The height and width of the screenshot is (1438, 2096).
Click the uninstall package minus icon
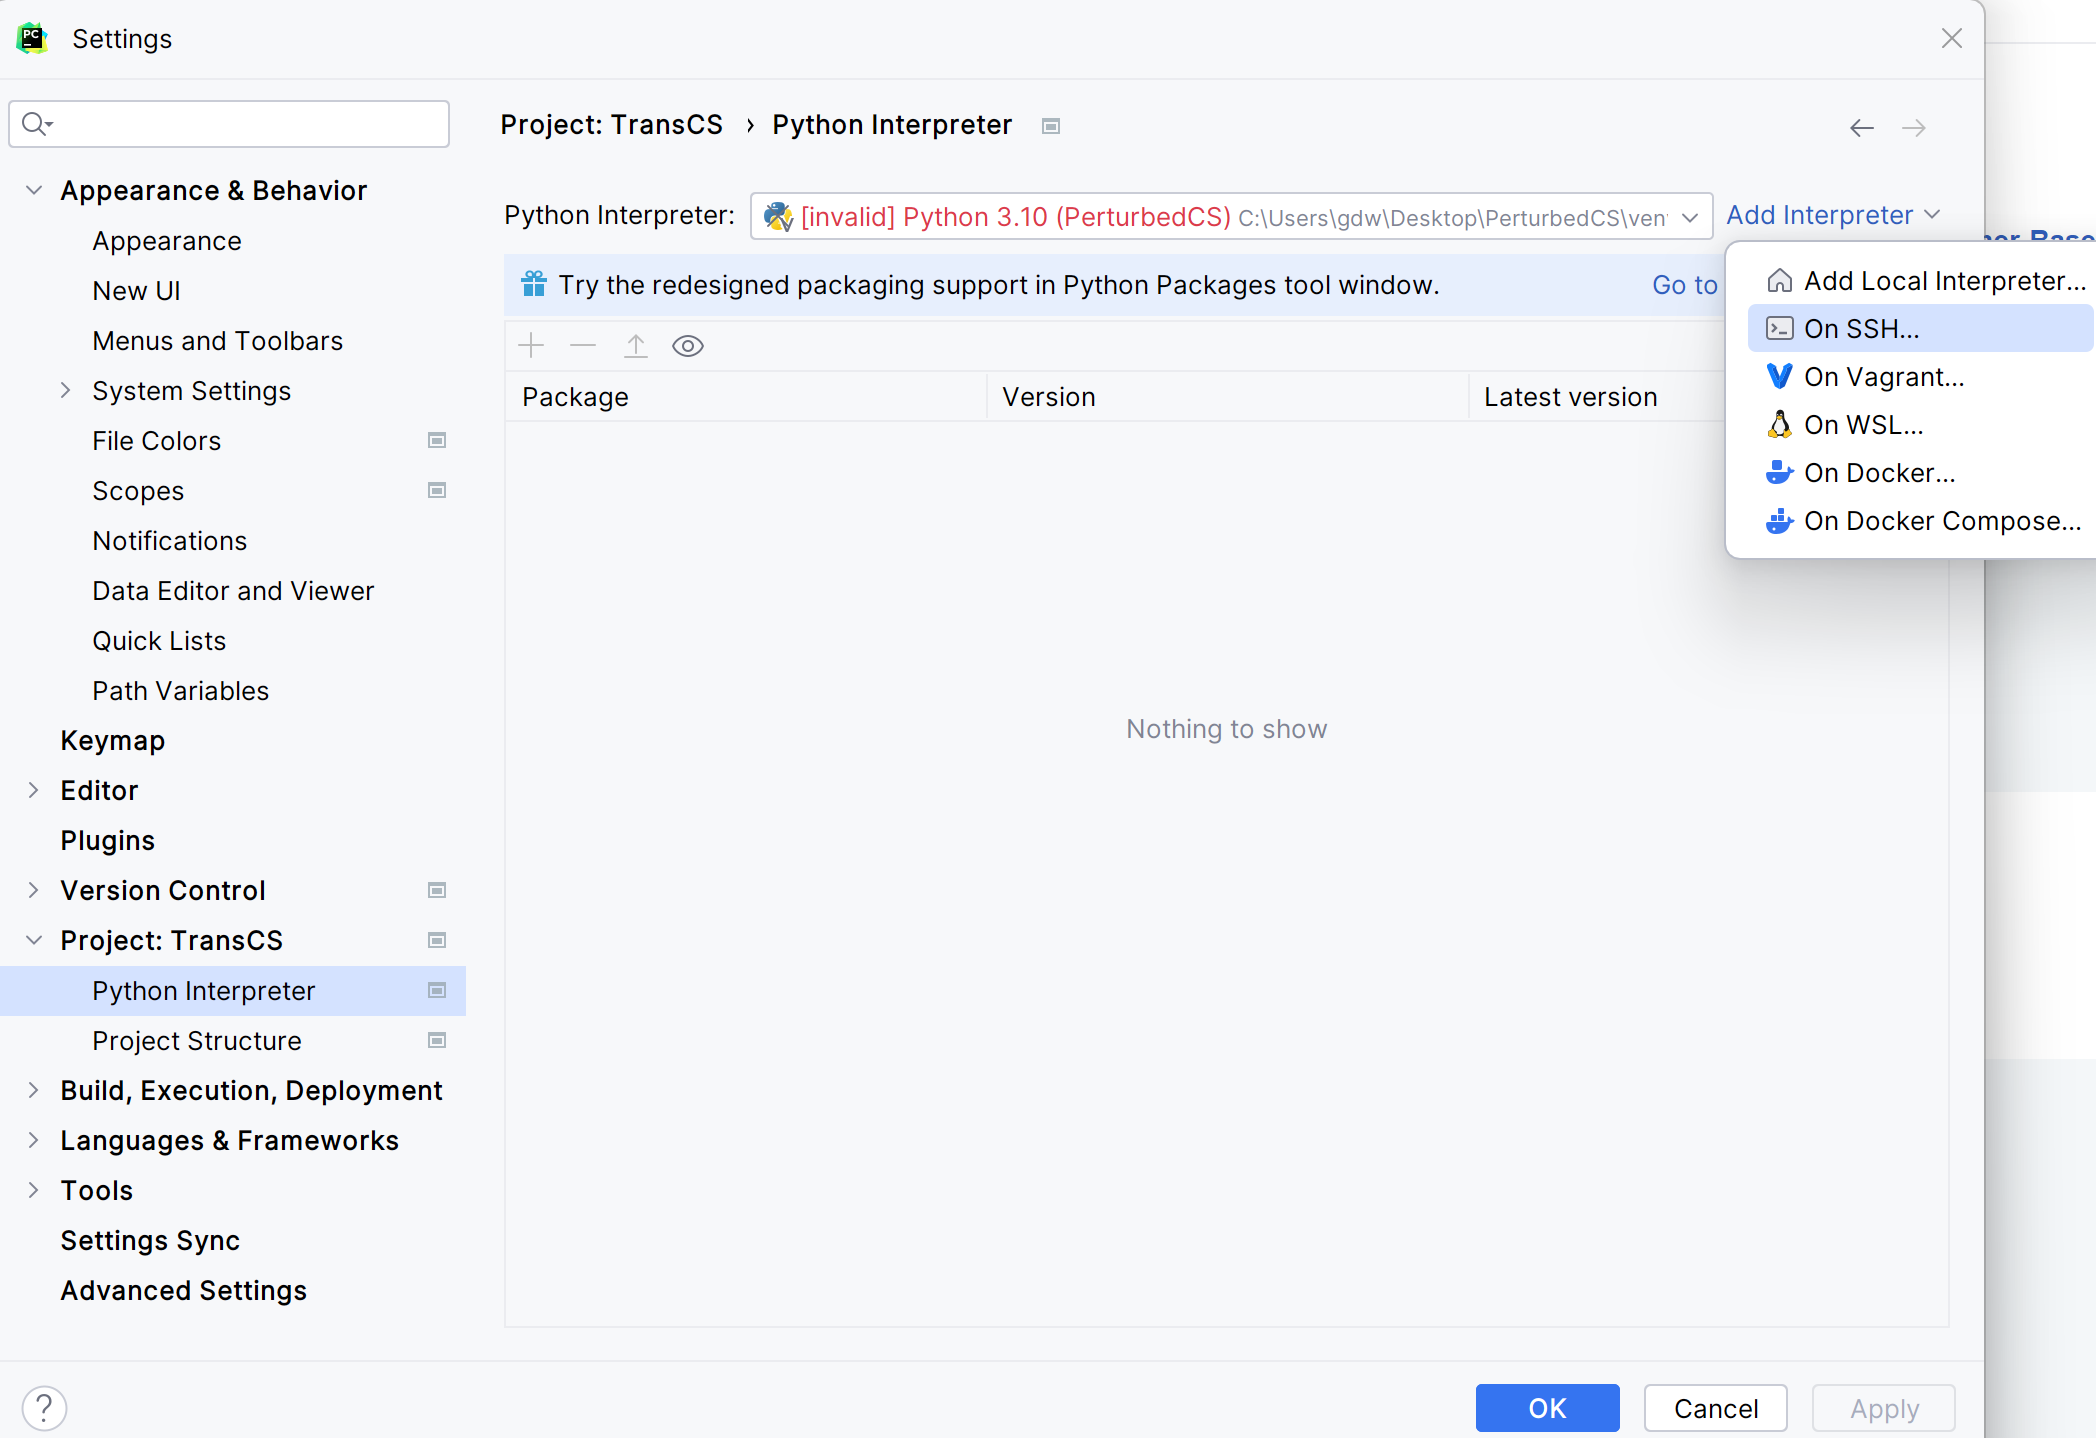tap(583, 346)
